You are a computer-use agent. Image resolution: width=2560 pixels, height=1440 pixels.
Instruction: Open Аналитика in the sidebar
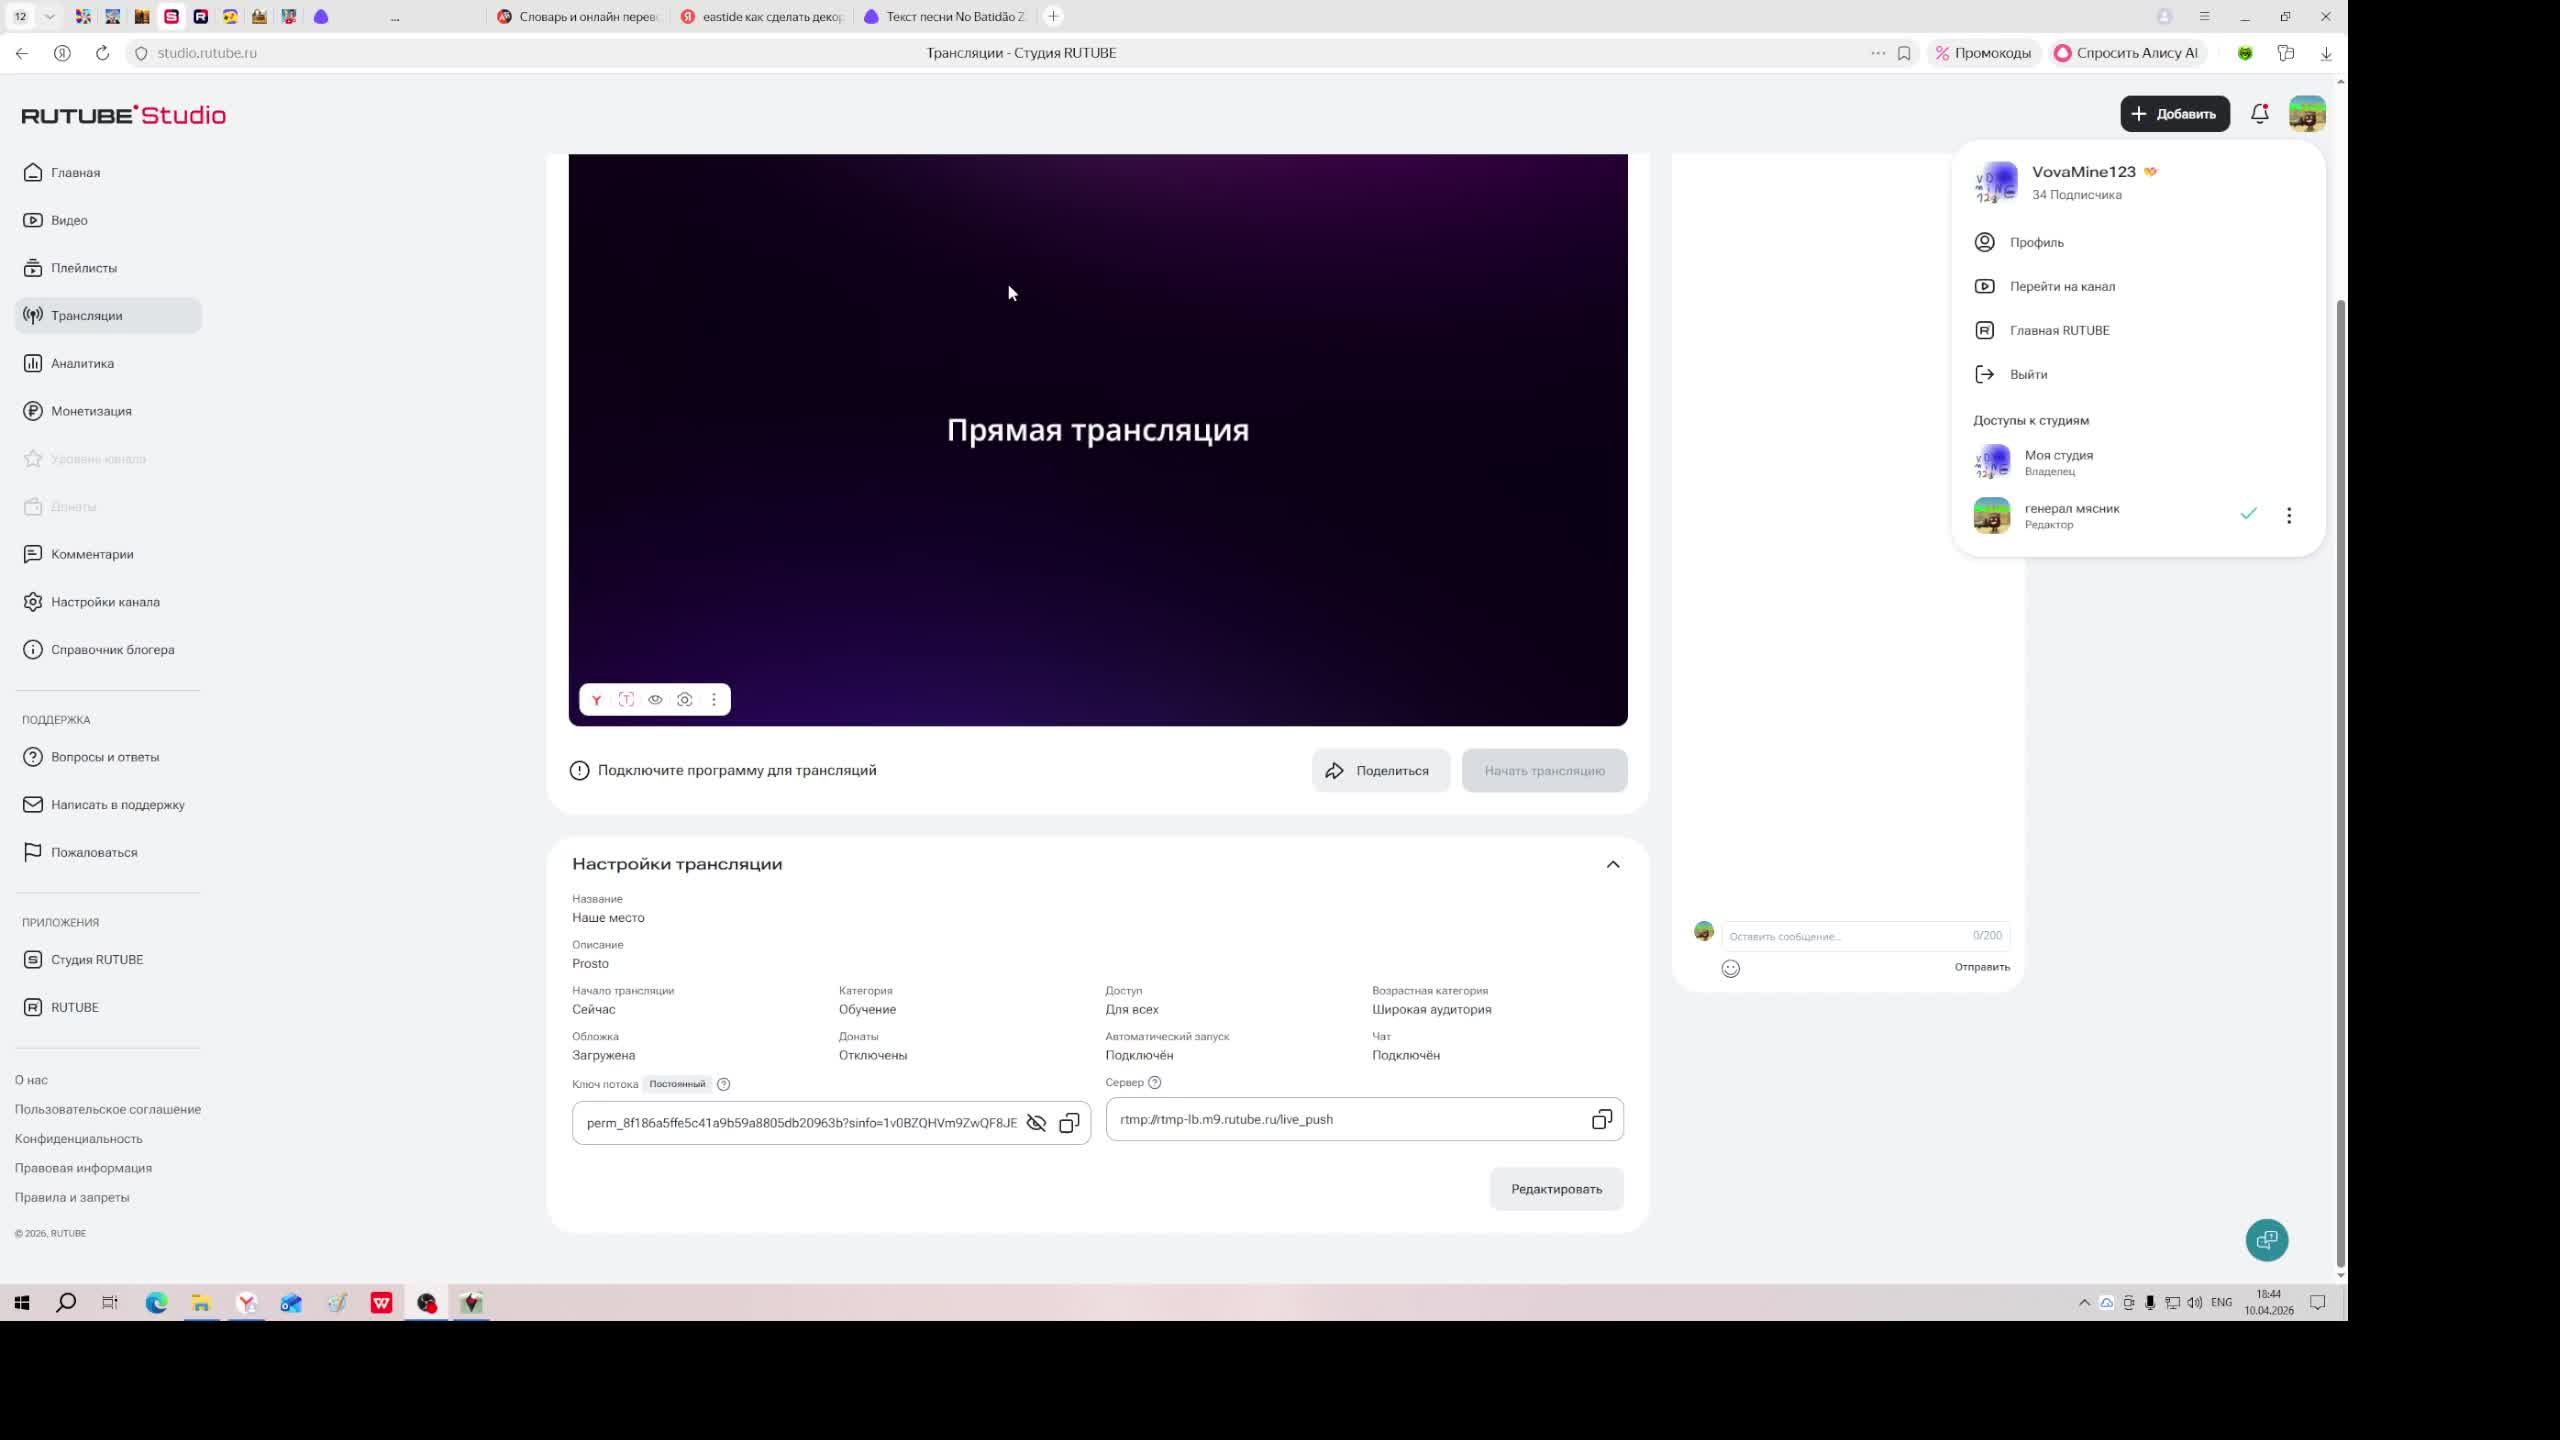[82, 363]
